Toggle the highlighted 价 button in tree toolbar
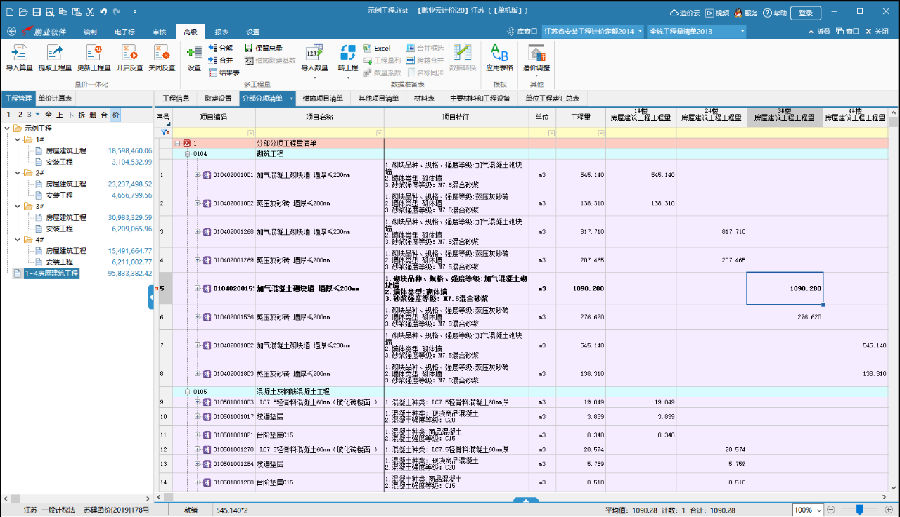900x517 pixels. click(x=115, y=115)
